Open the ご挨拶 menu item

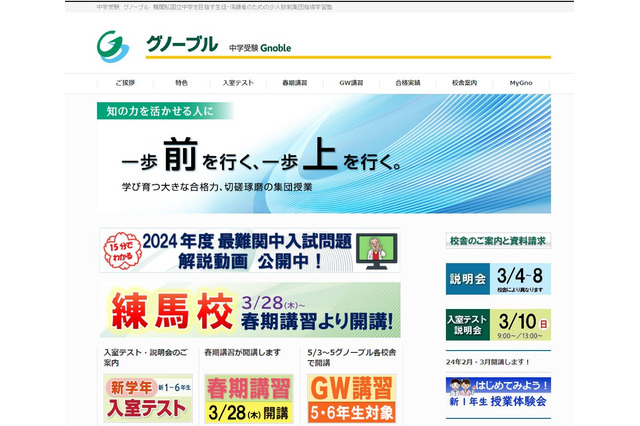[x=125, y=83]
